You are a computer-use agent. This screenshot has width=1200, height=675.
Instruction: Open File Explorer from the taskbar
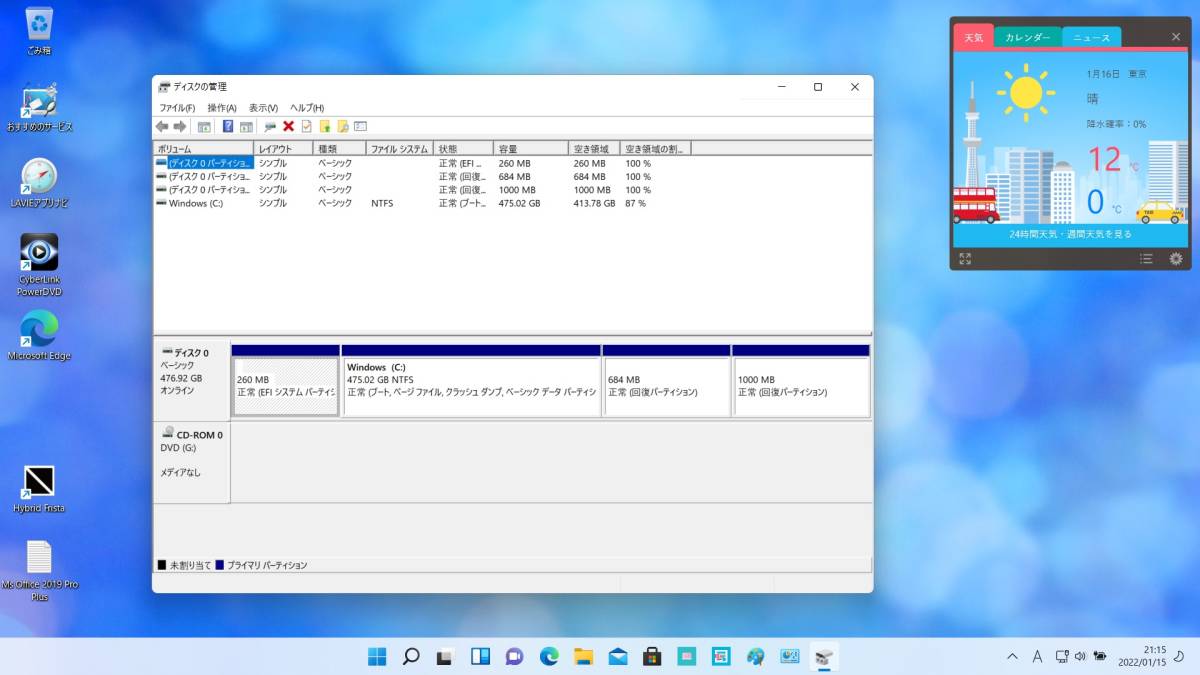pos(583,656)
